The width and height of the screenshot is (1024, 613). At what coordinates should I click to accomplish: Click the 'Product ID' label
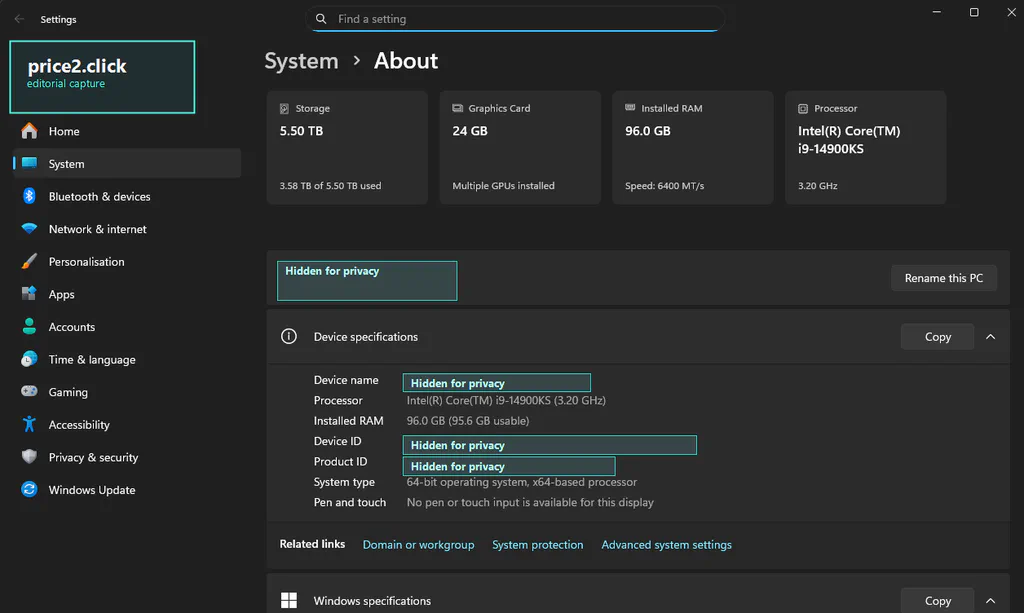point(340,462)
